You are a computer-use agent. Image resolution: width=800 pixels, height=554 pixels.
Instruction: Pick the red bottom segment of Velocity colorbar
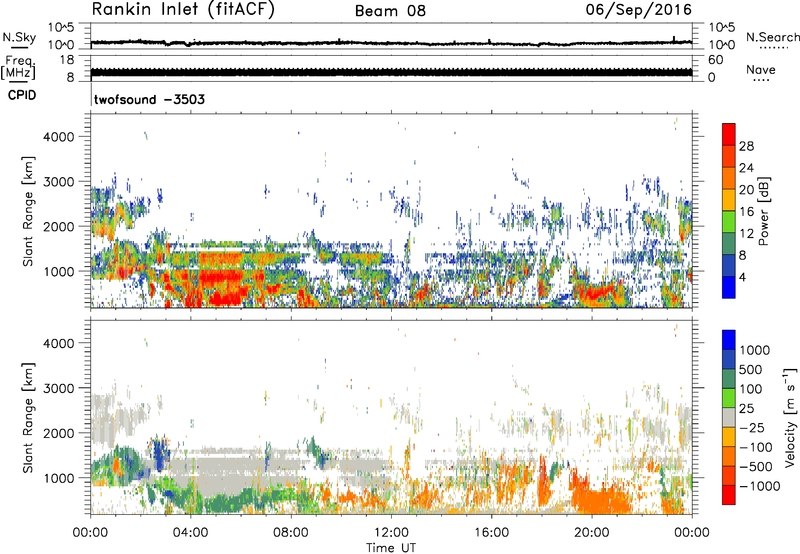(729, 495)
